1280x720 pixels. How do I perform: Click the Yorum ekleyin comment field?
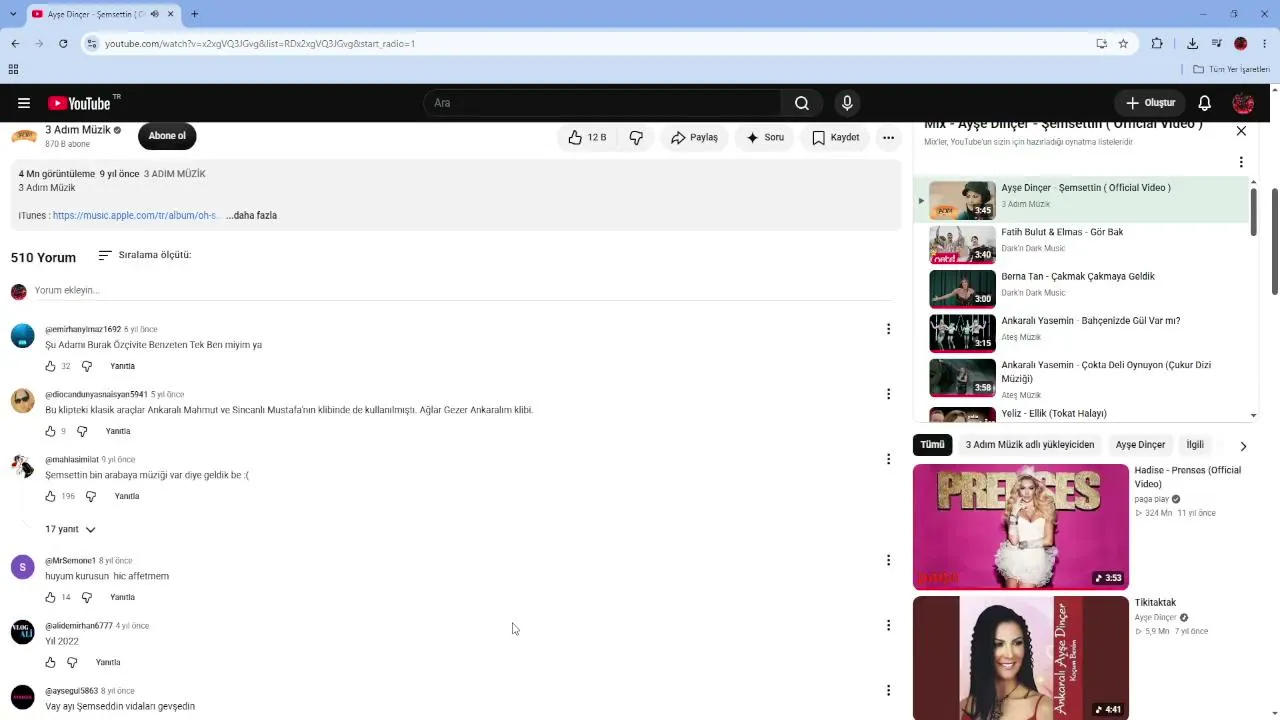click(463, 290)
